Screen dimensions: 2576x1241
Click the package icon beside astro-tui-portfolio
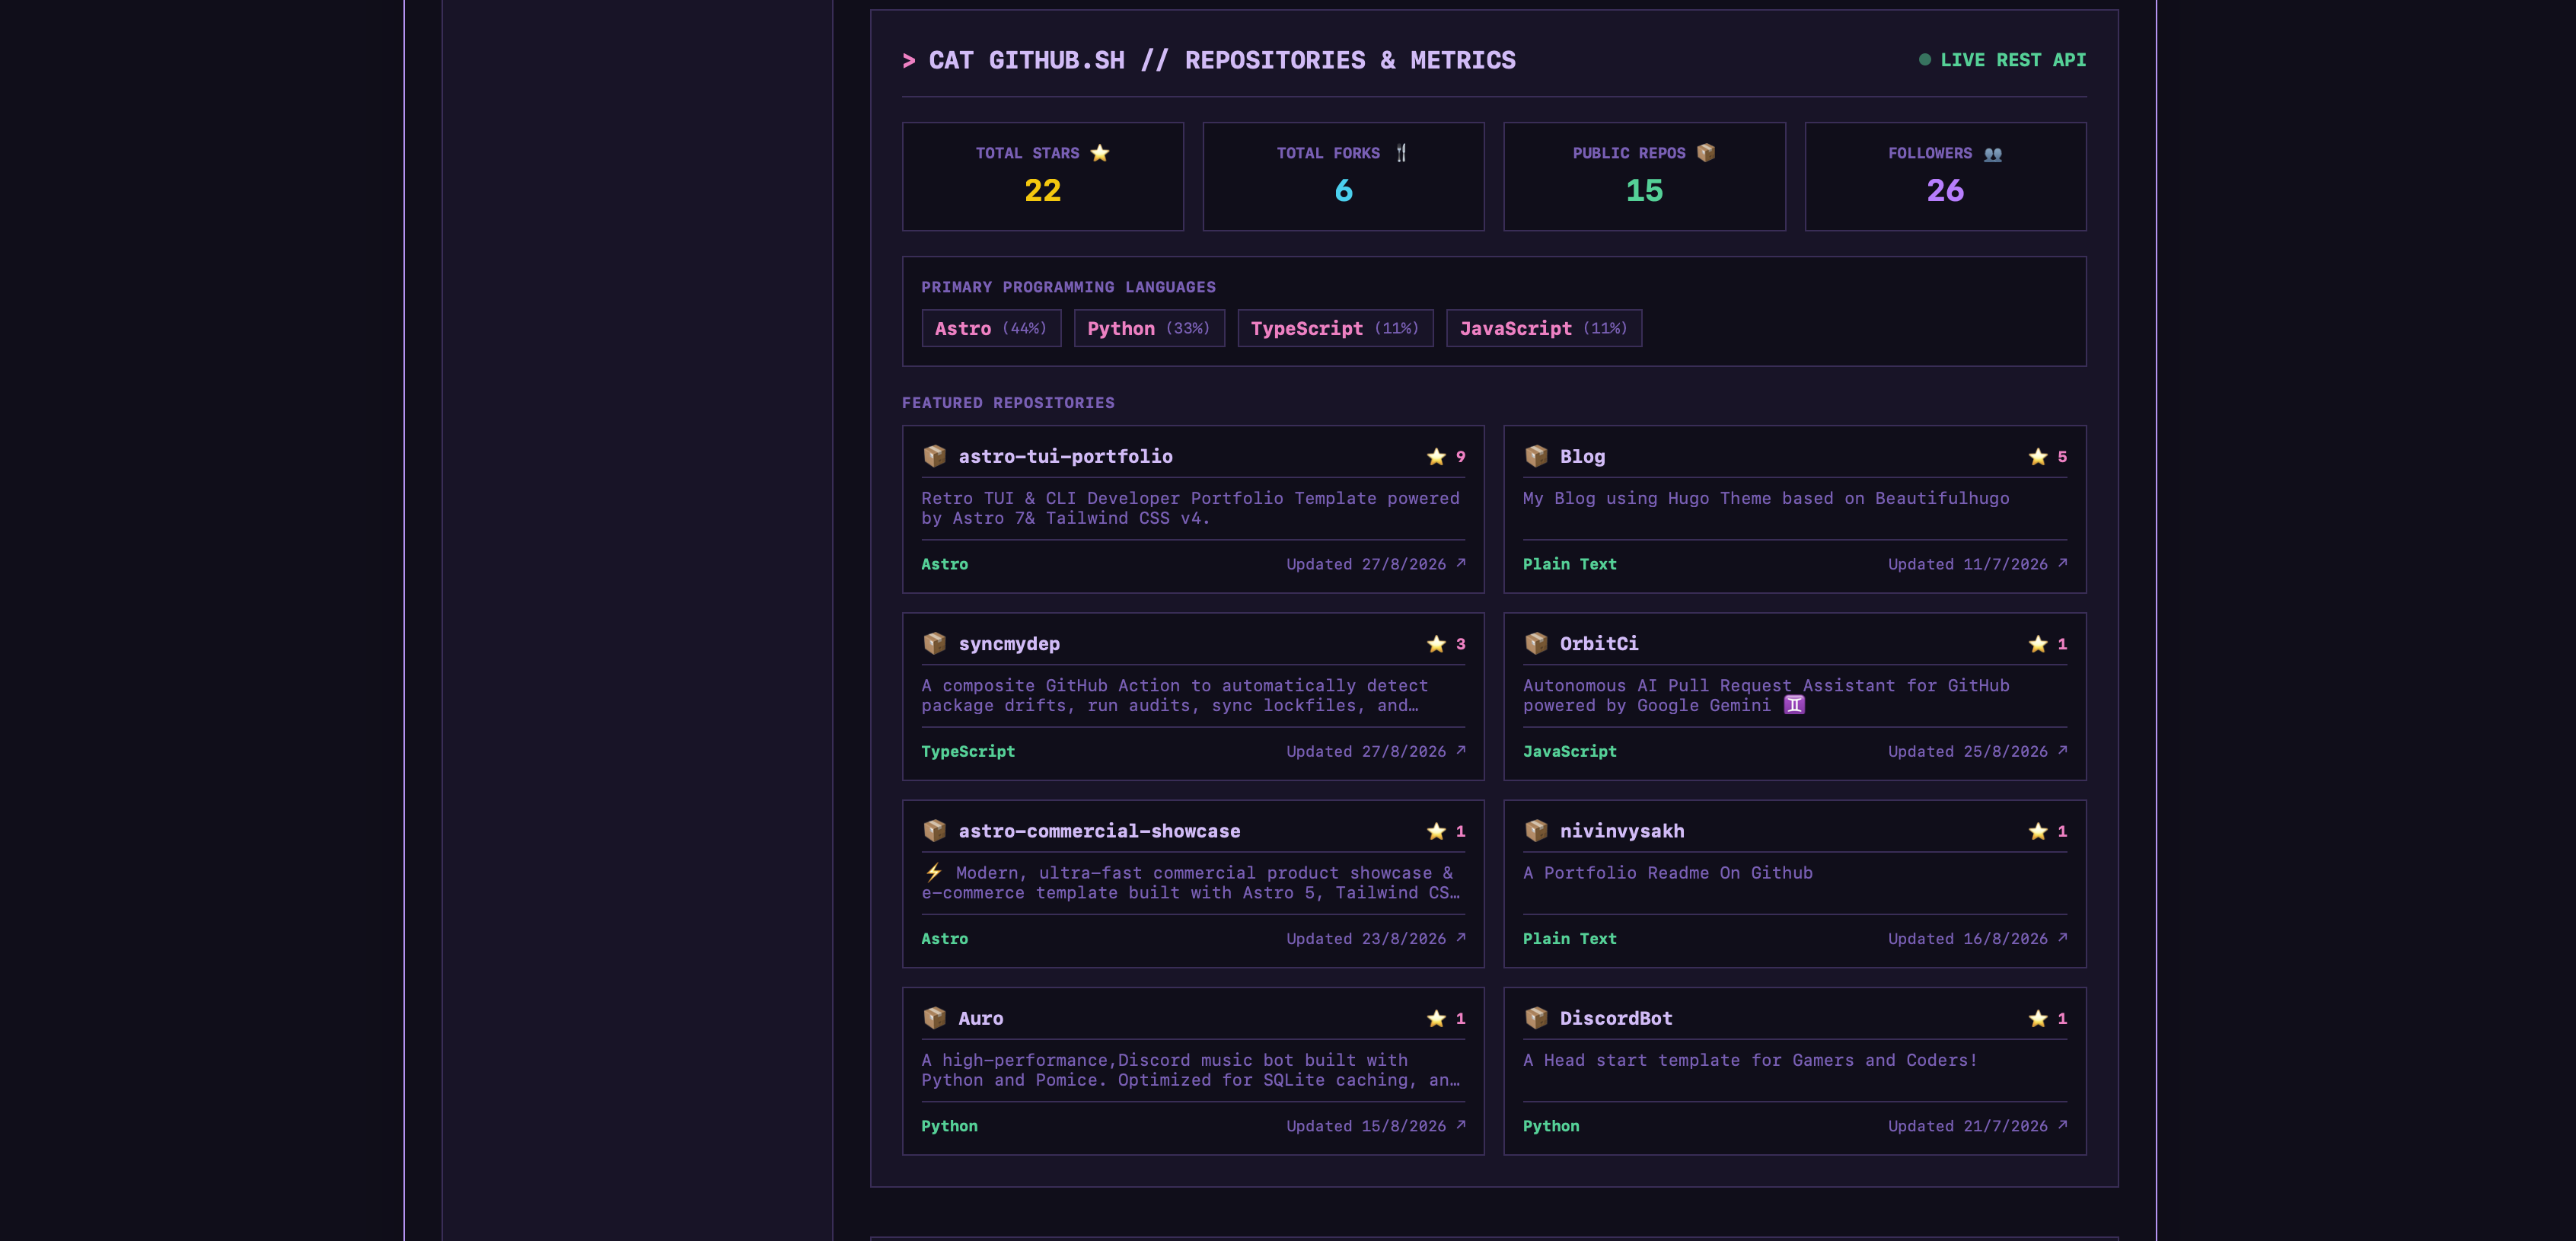[x=934, y=456]
